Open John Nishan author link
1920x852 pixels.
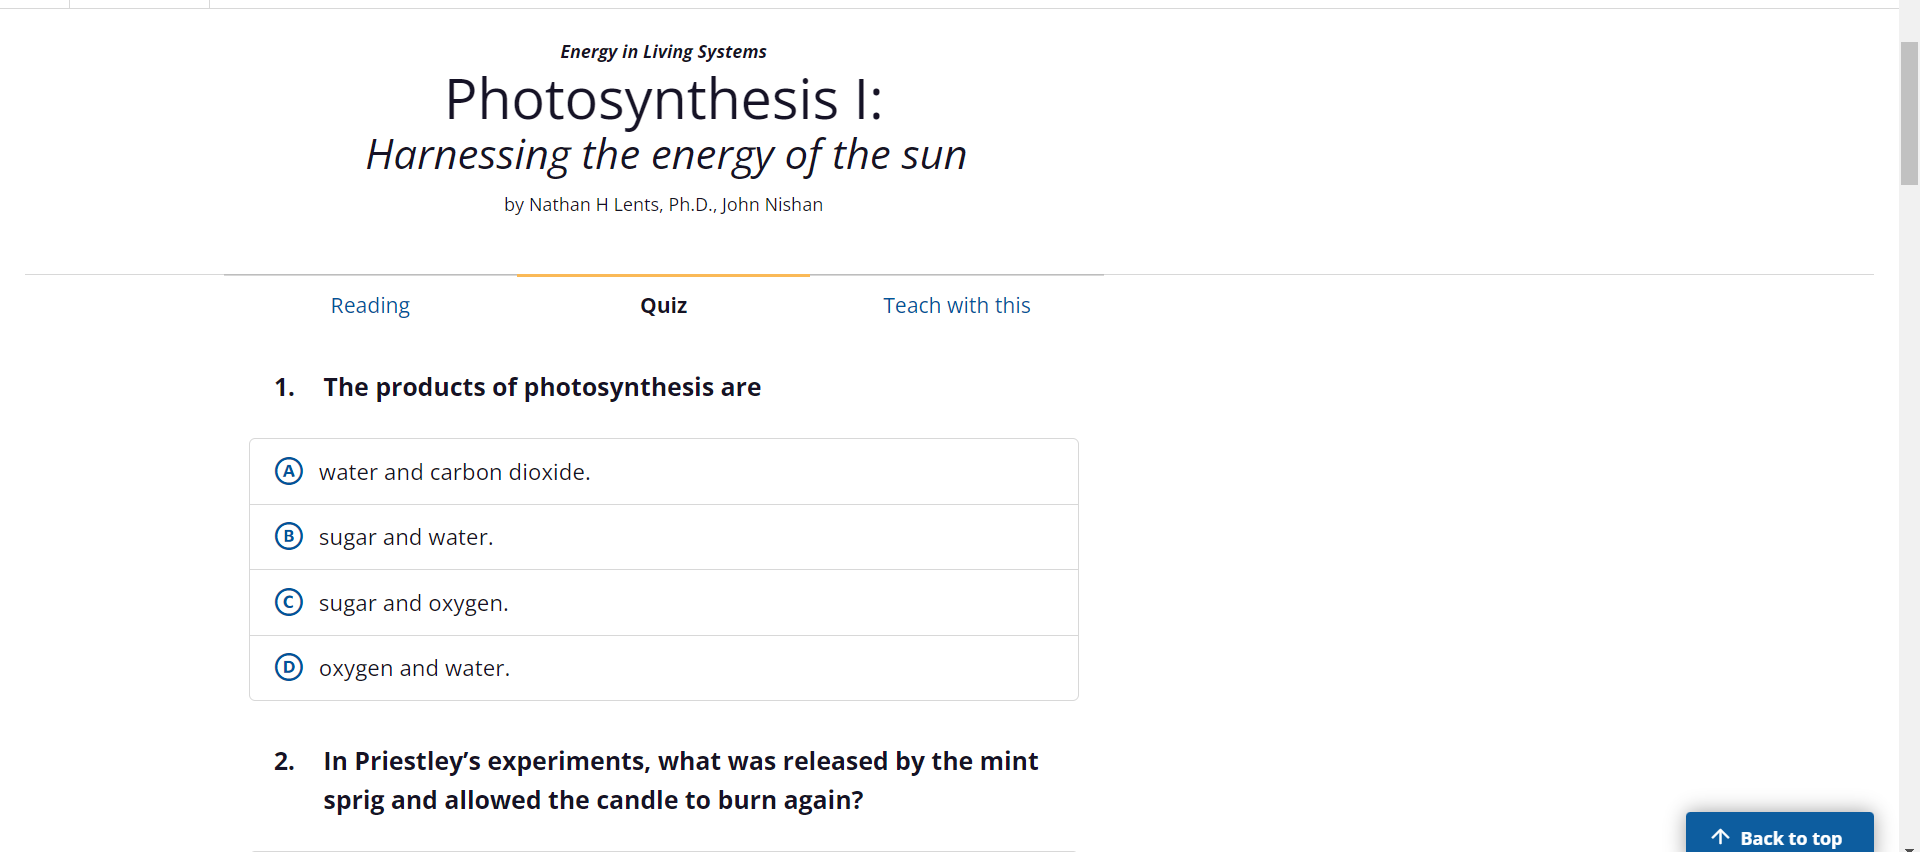point(772,204)
